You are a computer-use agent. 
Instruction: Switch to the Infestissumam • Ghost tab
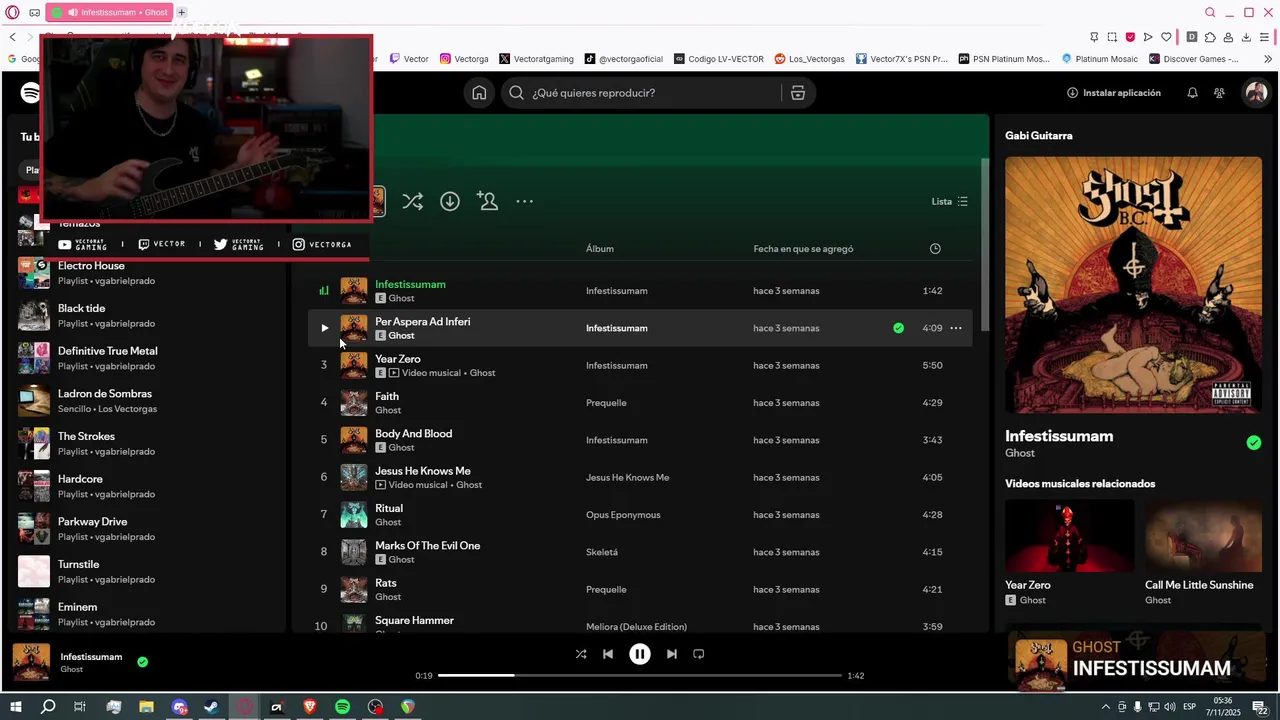coord(110,12)
